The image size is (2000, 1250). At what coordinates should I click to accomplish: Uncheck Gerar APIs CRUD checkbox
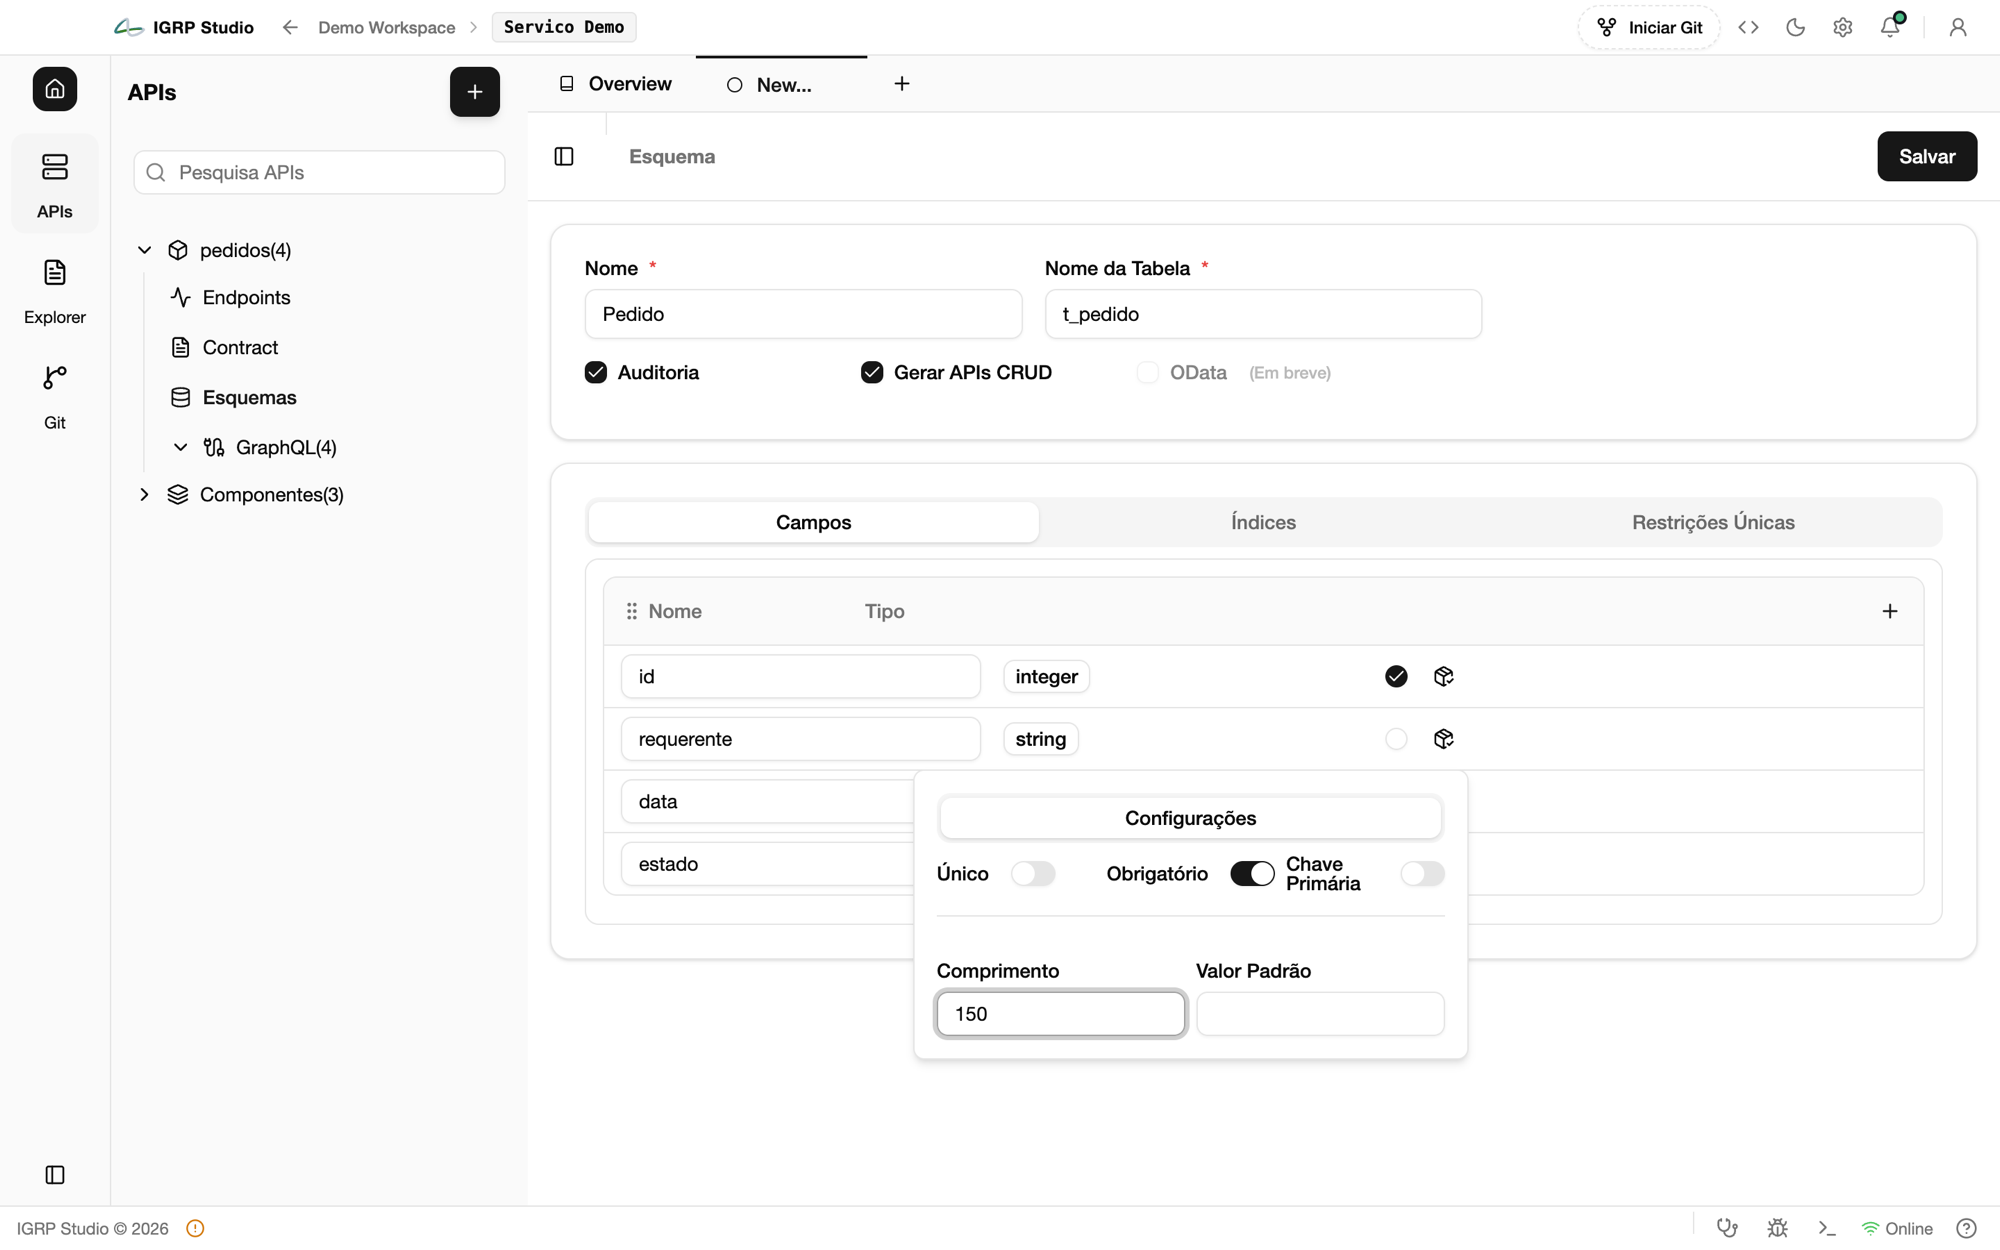tap(872, 372)
